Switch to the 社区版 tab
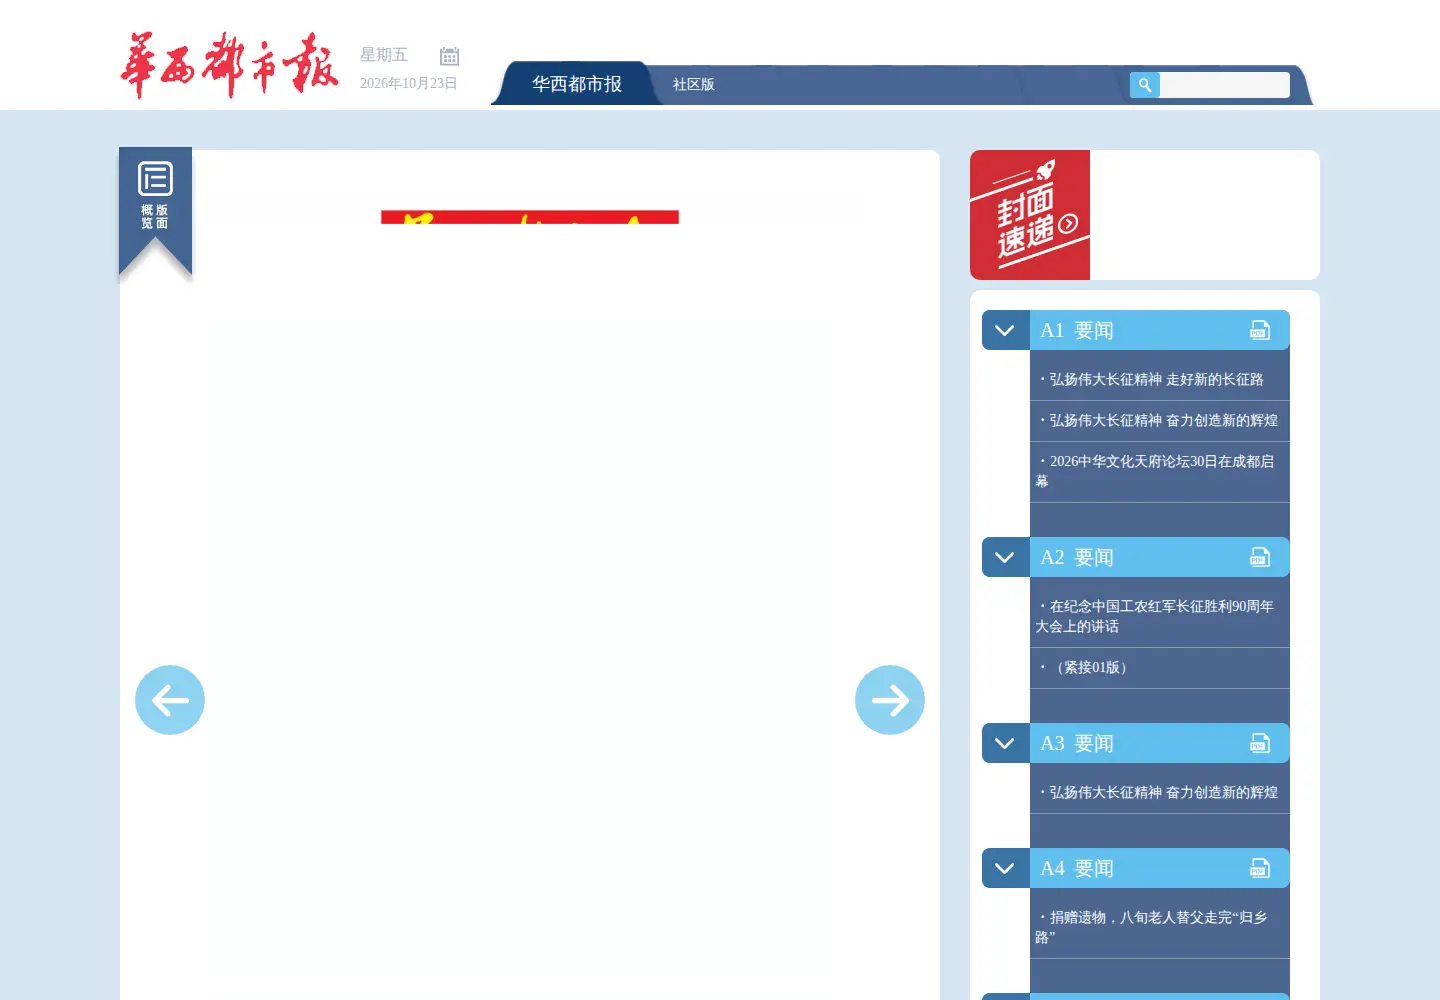The width and height of the screenshot is (1440, 1000). 693,84
